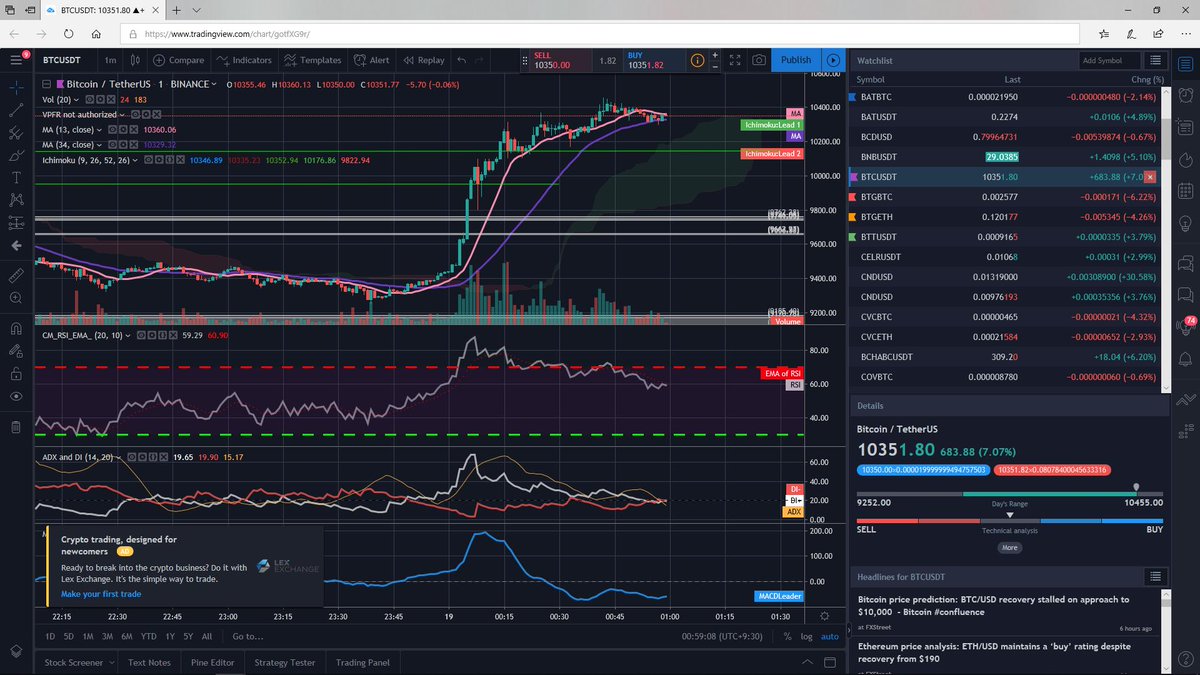Select the zoom in tool
Viewport: 1200px width, 675px height.
point(16,297)
